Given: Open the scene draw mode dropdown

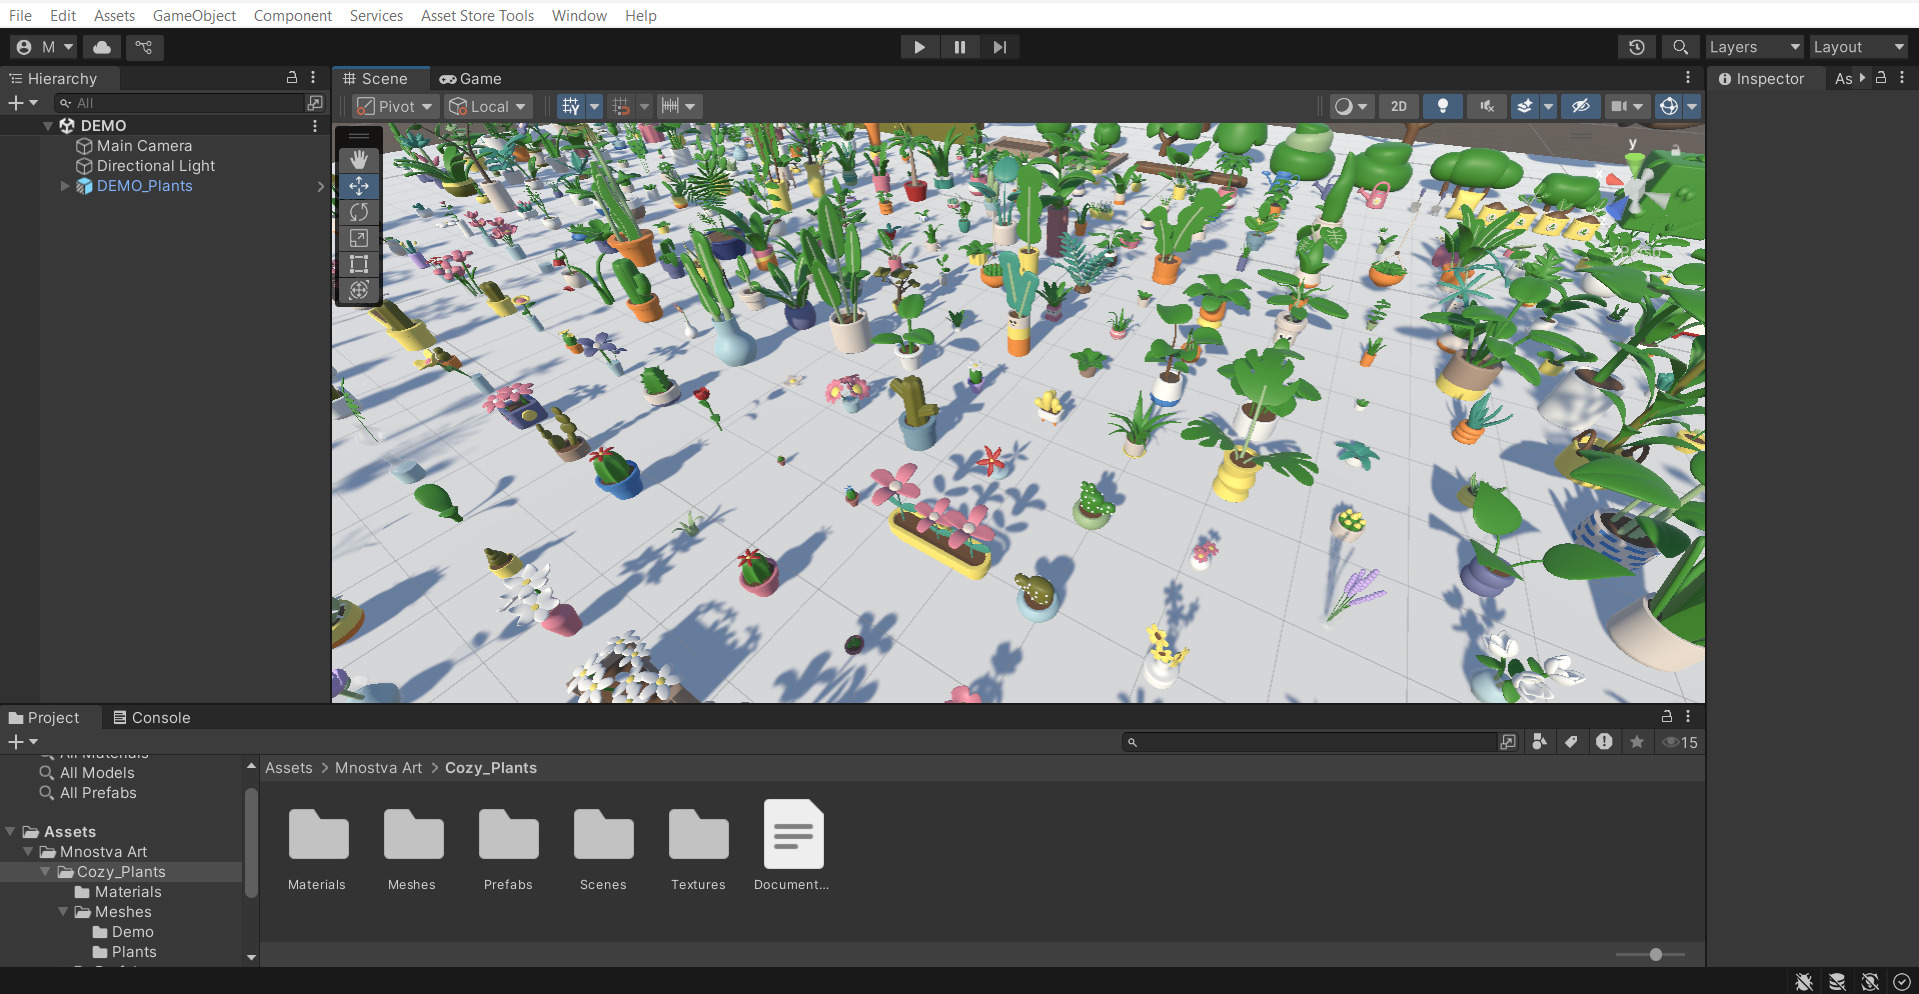Looking at the screenshot, I should [1351, 106].
